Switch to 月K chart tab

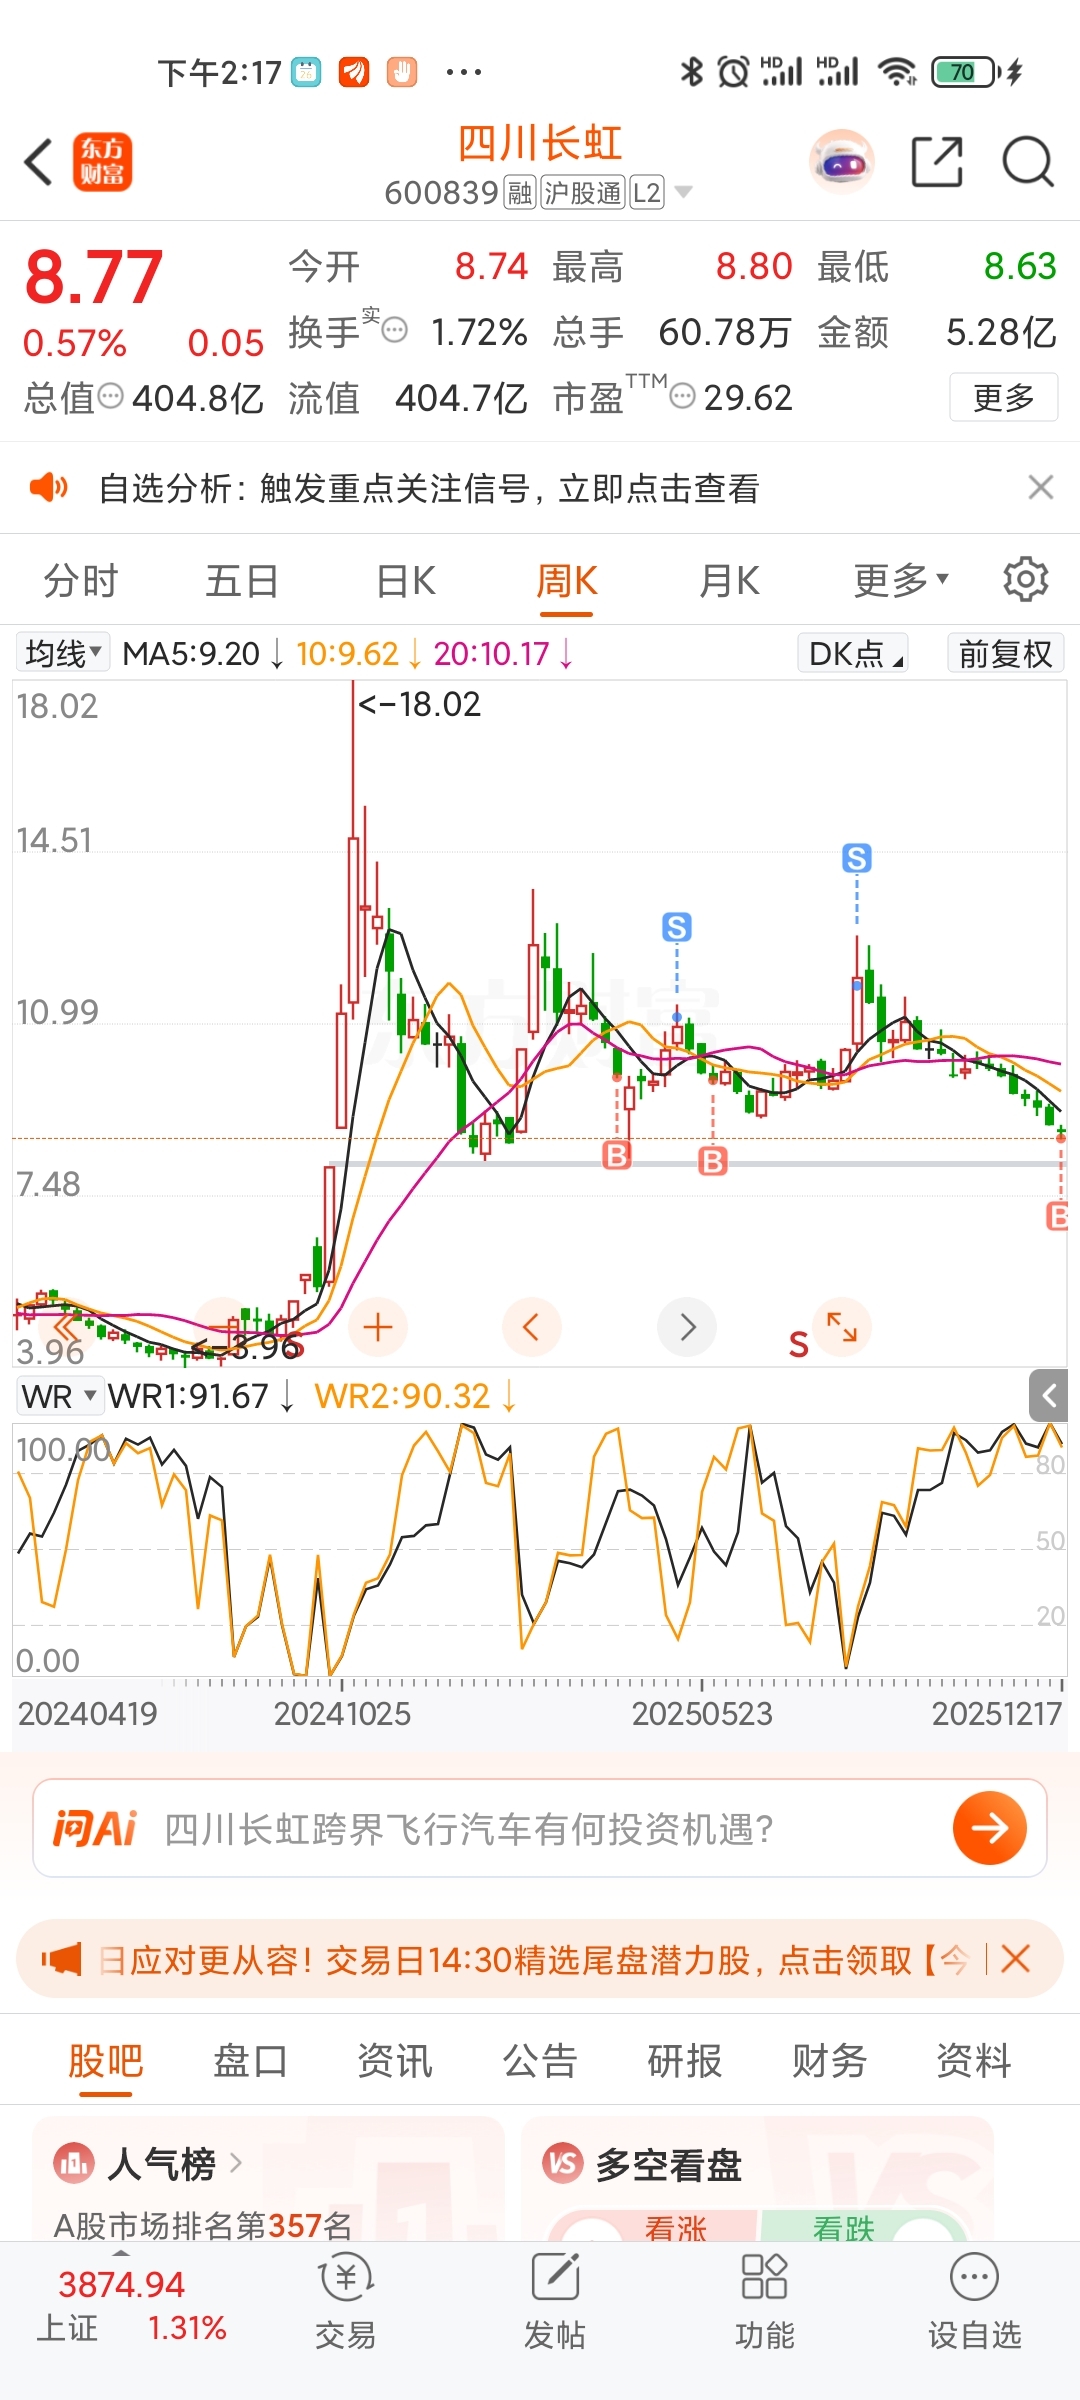click(x=730, y=580)
